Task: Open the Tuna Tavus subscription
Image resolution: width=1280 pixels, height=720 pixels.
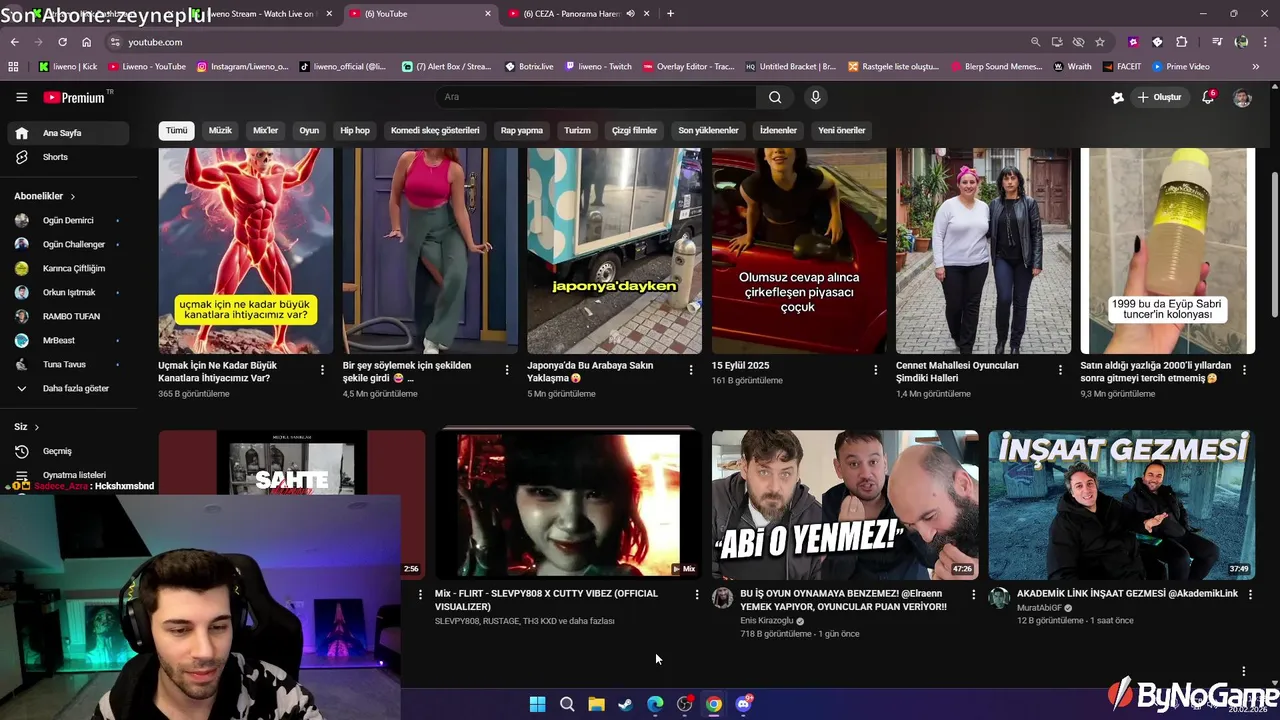Action: (x=68, y=364)
